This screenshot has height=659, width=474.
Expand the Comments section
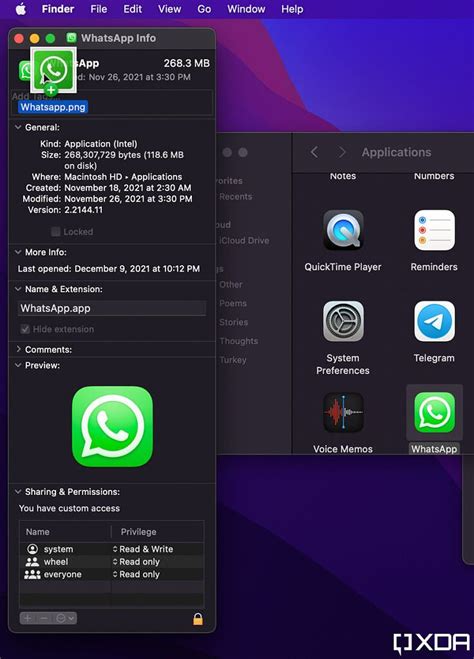tap(18, 349)
